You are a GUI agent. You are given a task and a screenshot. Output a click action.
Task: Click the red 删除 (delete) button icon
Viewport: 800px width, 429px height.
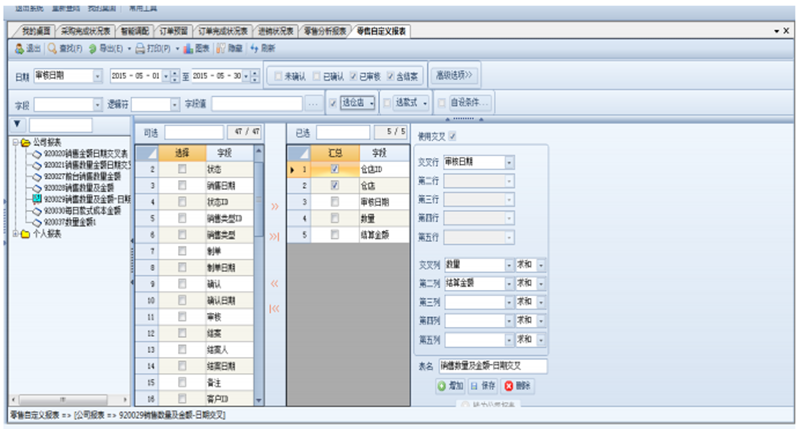pyautogui.click(x=509, y=385)
